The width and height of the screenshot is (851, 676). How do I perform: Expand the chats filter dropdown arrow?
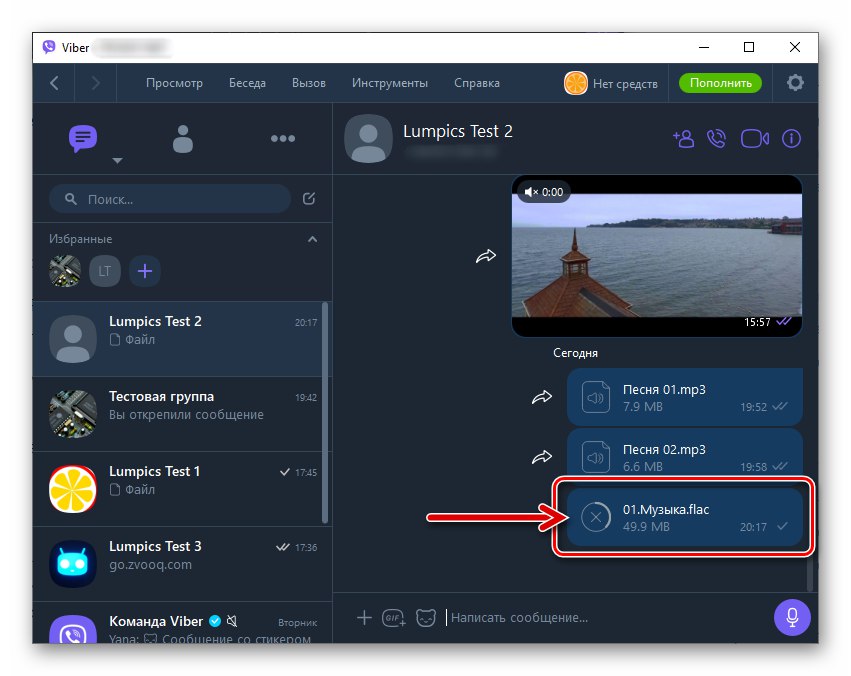[x=117, y=161]
